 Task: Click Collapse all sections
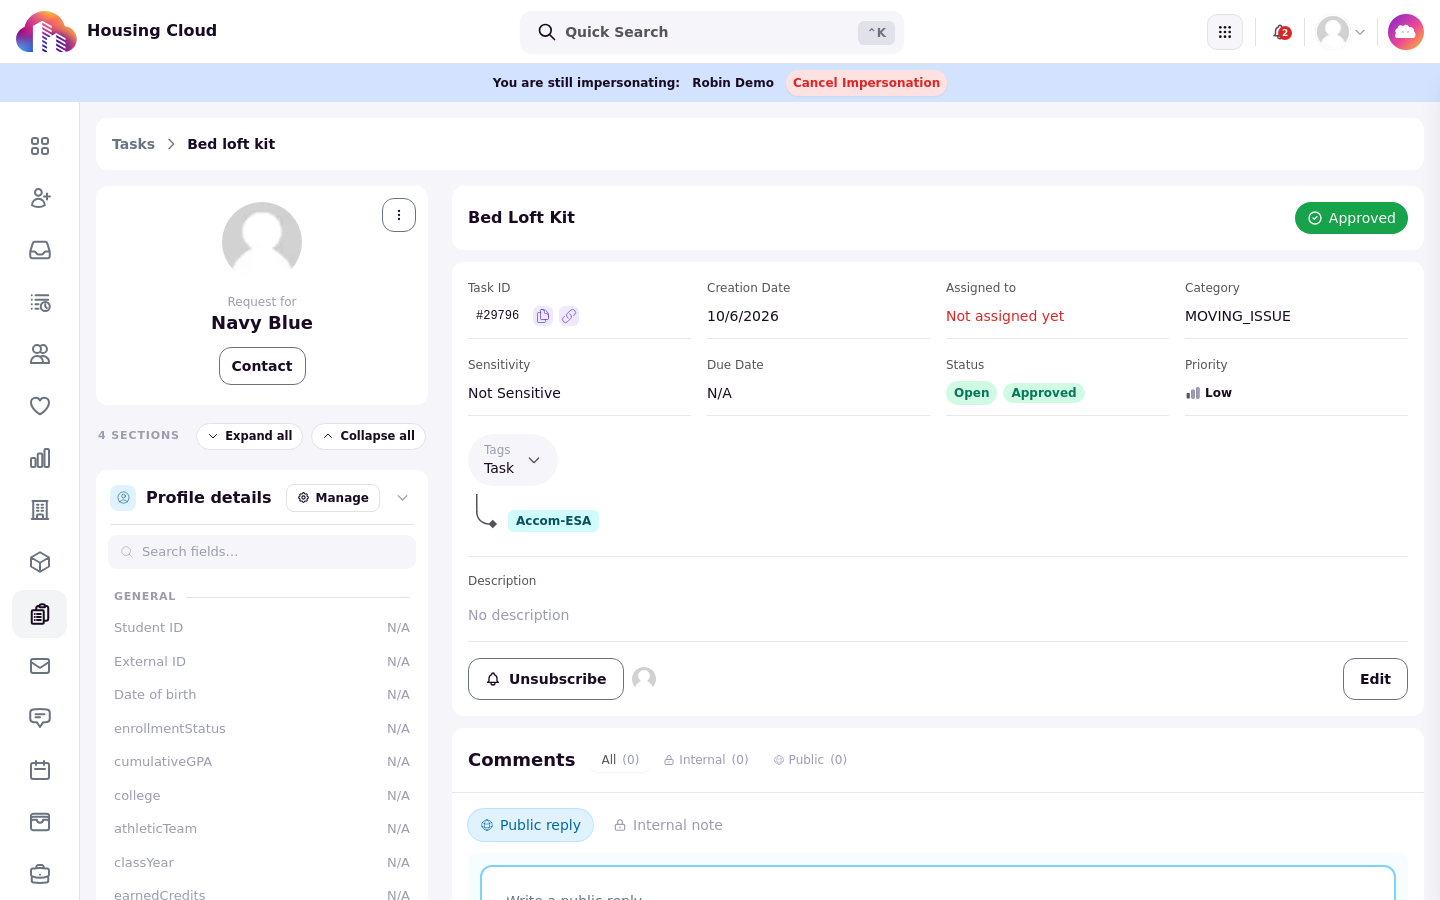click(368, 436)
